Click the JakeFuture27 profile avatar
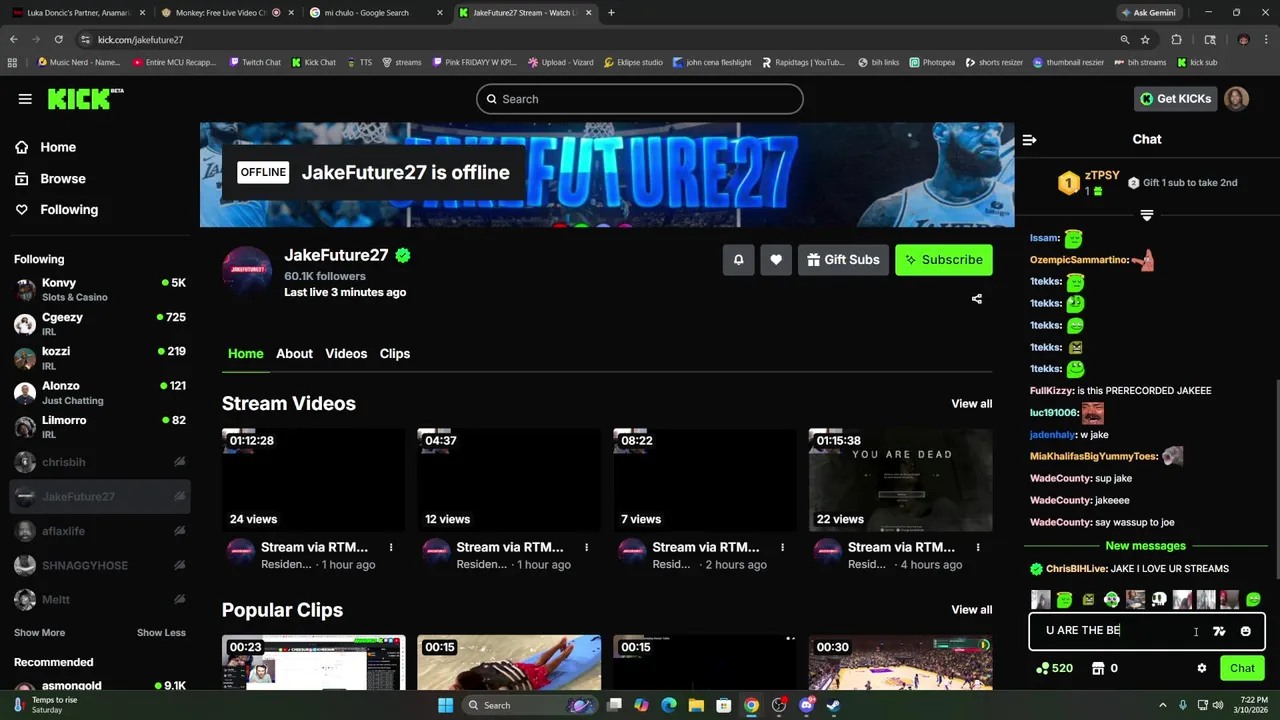 tap(247, 271)
